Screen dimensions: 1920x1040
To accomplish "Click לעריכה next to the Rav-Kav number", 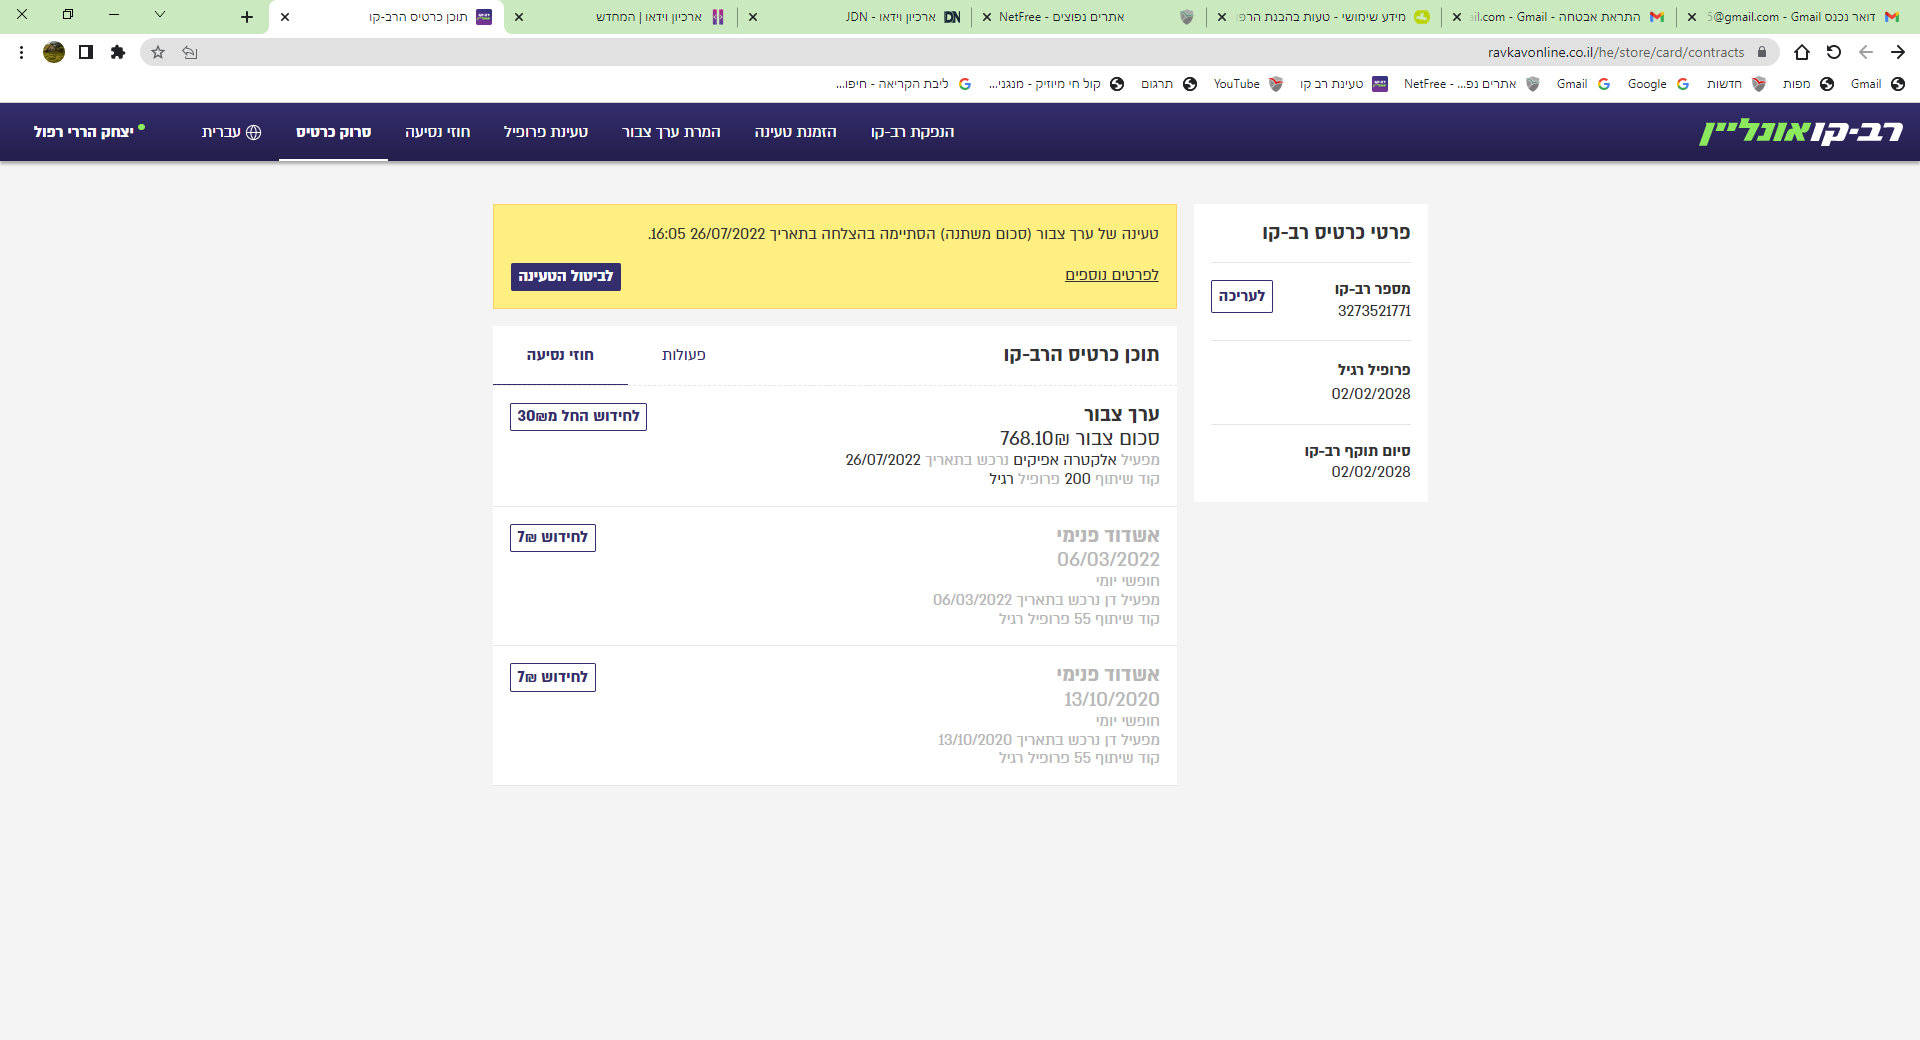I will tap(1241, 297).
